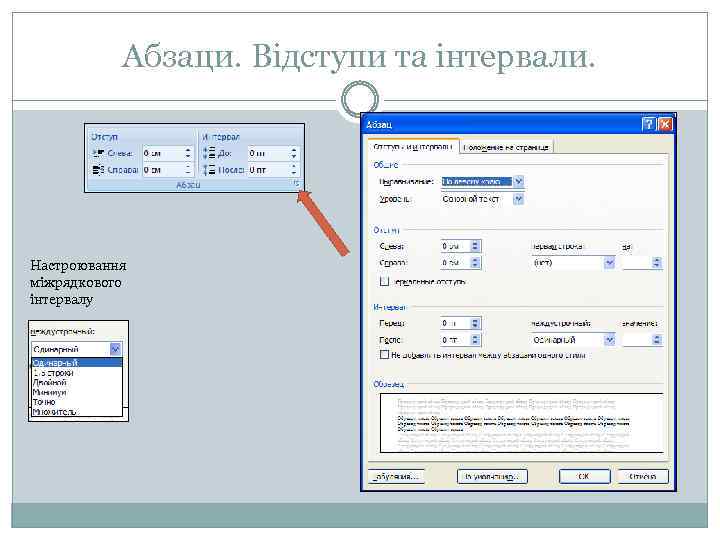Open the first line dropdown showing (нет)
The width and height of the screenshot is (720, 540).
click(x=609, y=263)
